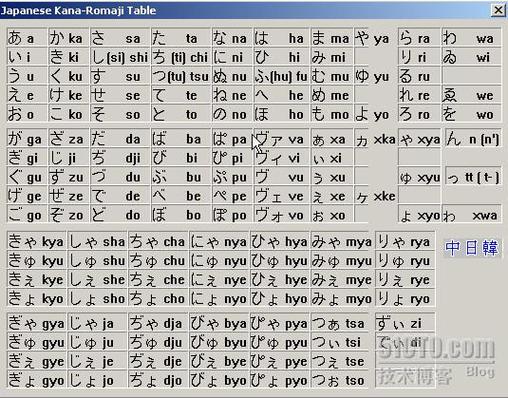Select the ちぇ che cell
The height and width of the screenshot is (398, 508).
coord(158,279)
